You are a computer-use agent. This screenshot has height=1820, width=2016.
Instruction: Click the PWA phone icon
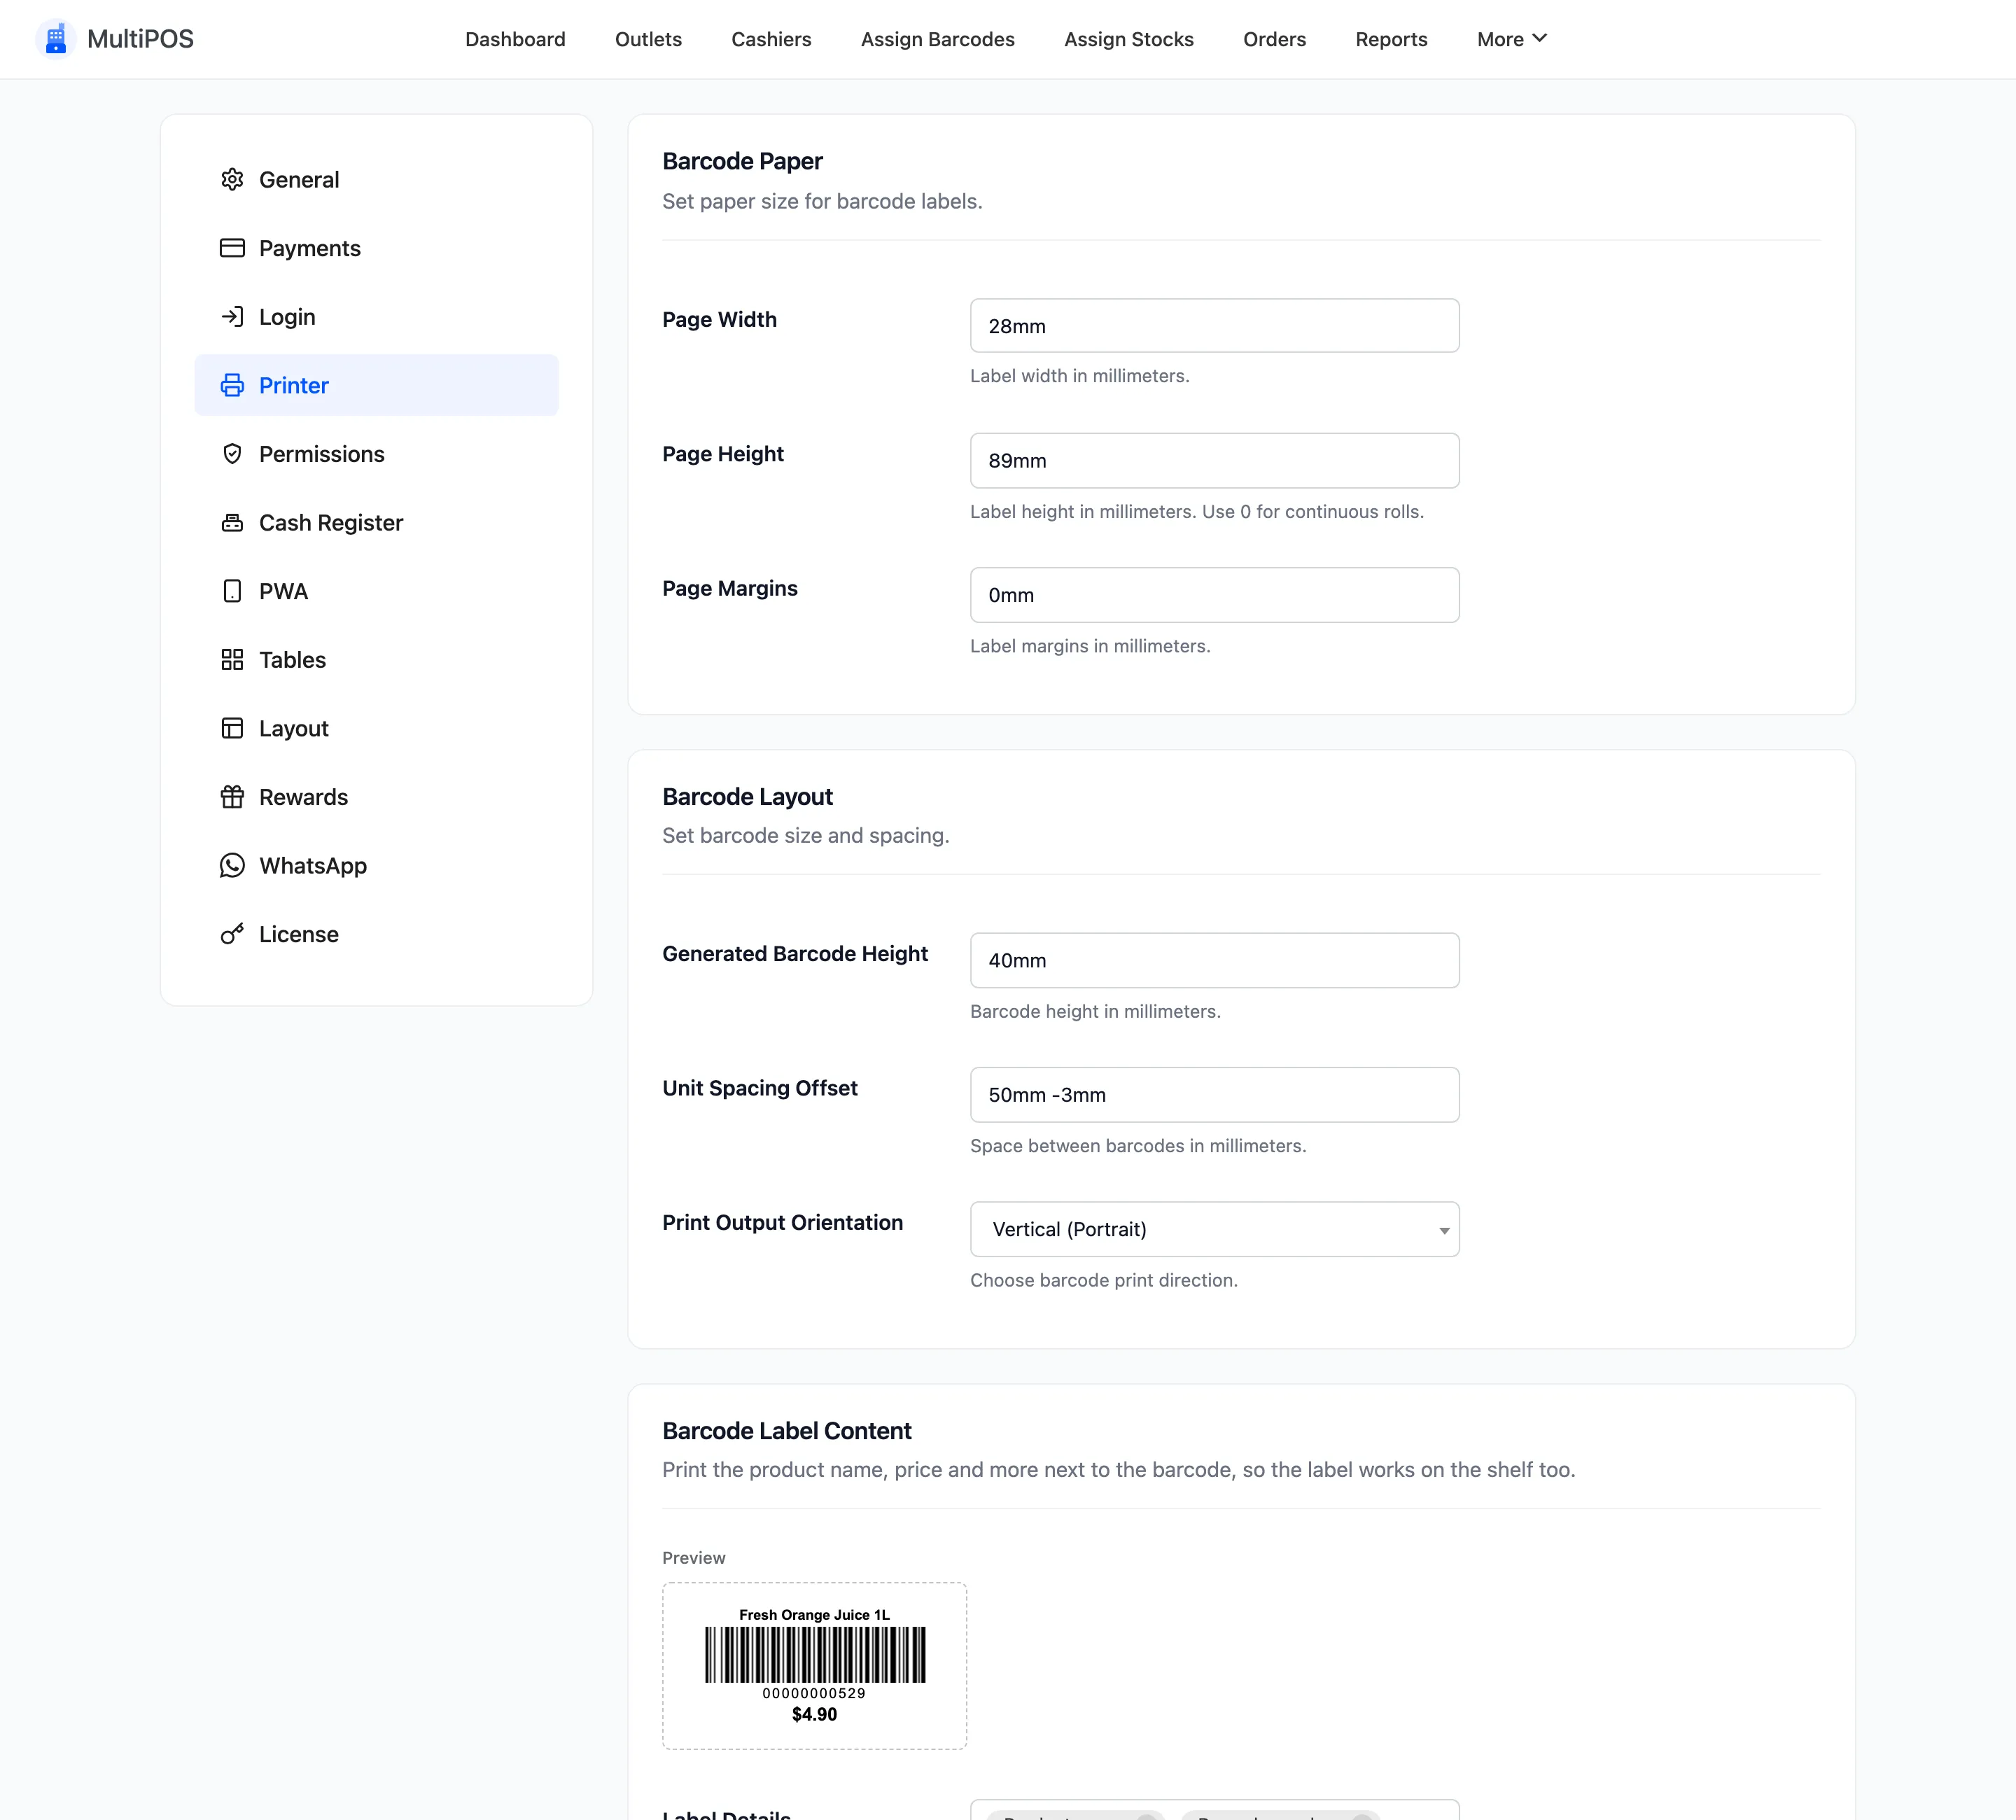point(232,591)
